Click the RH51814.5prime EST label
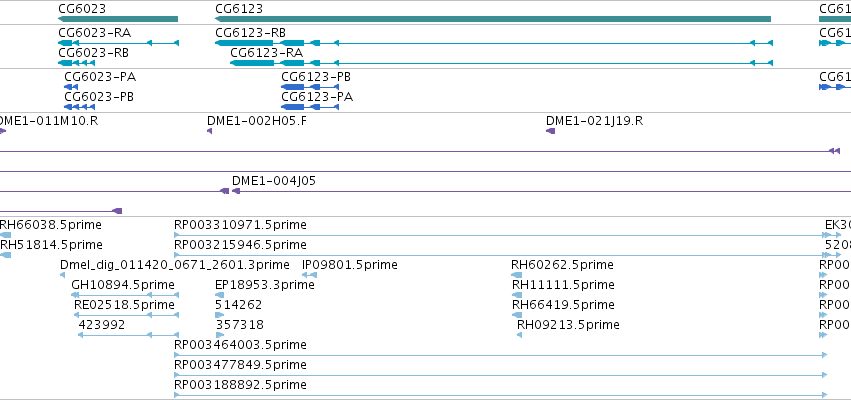The image size is (851, 400). (51, 245)
